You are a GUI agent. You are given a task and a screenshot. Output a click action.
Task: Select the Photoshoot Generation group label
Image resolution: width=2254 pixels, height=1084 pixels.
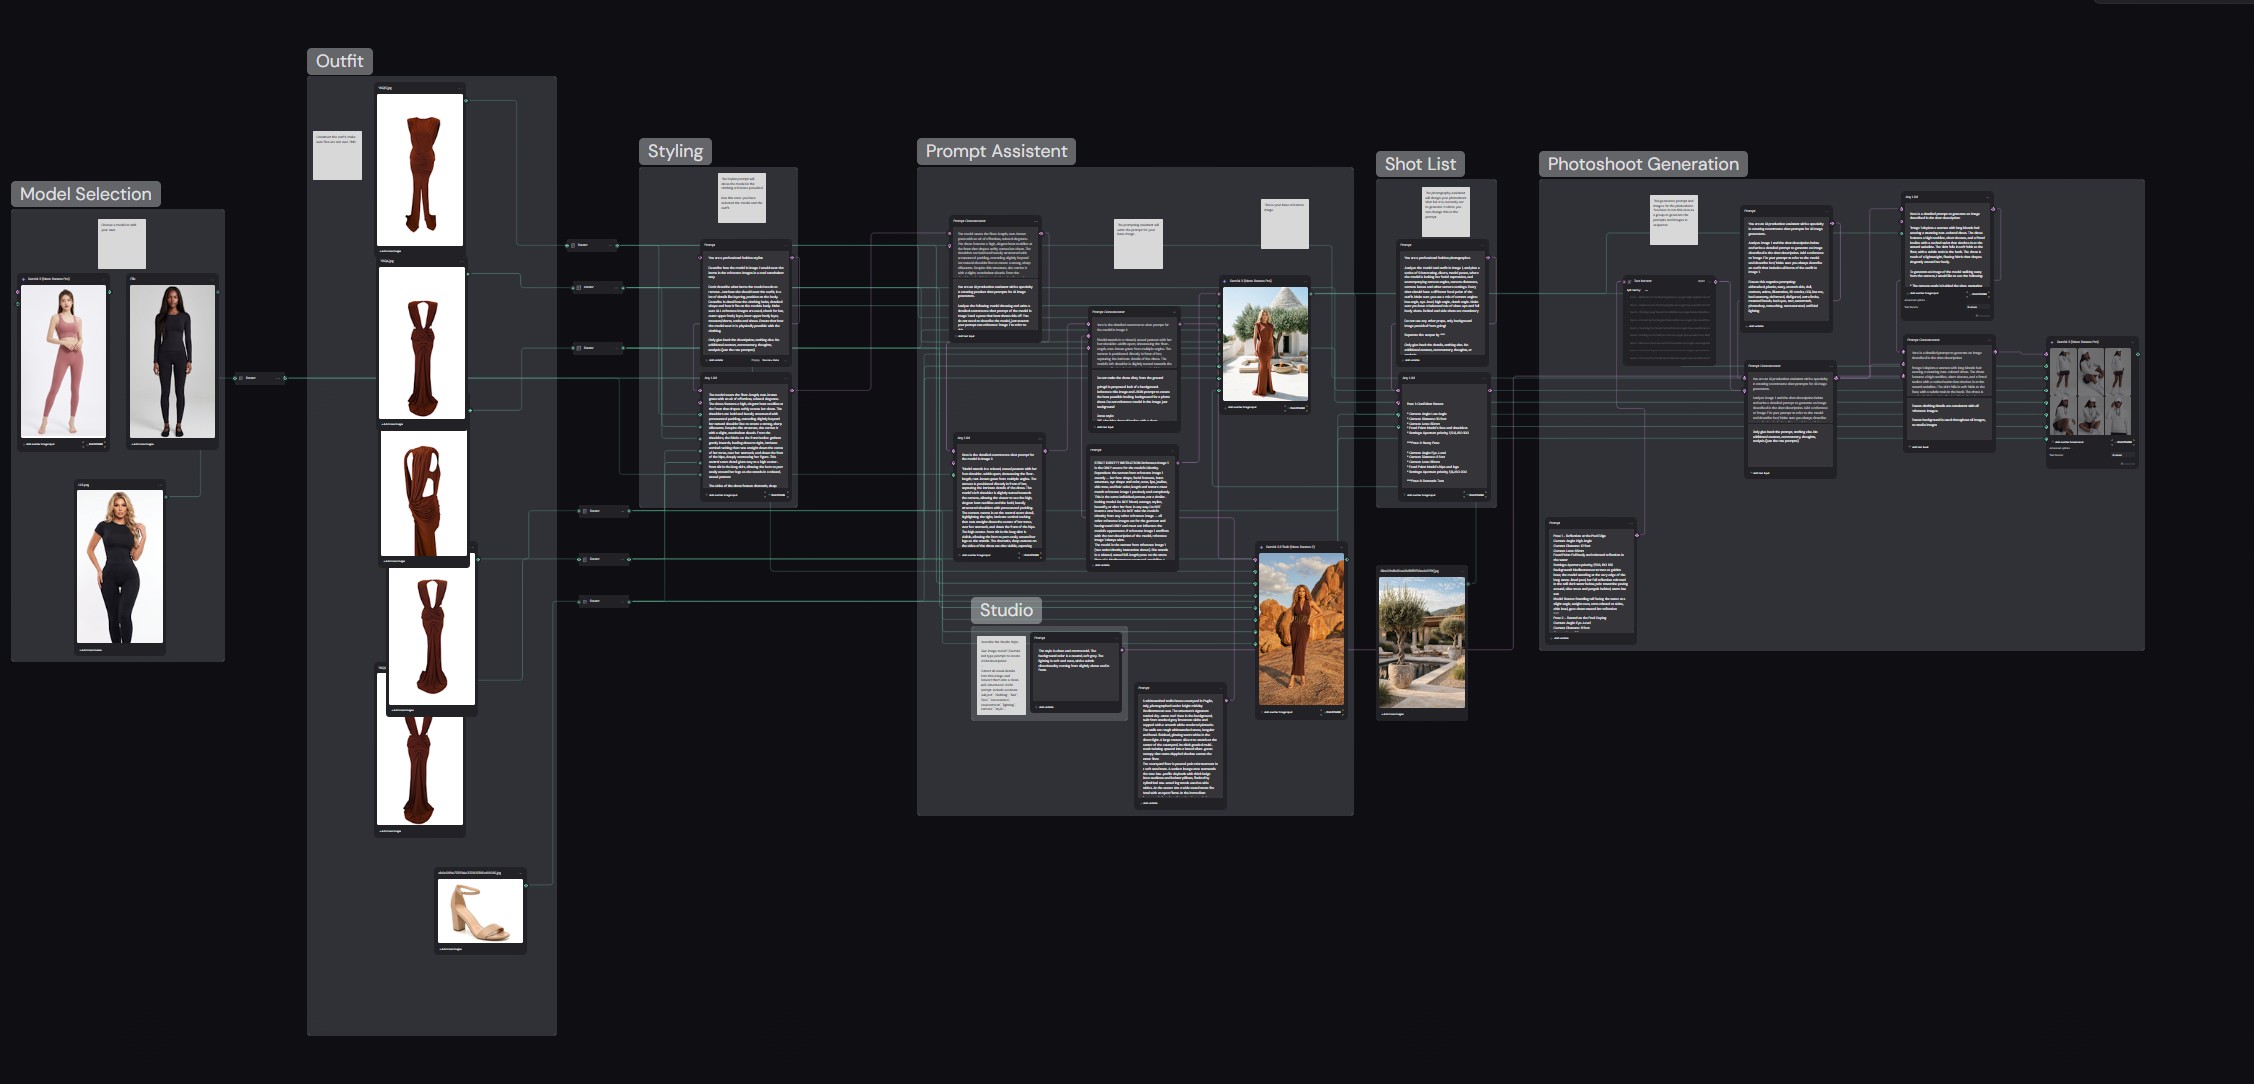1643,164
